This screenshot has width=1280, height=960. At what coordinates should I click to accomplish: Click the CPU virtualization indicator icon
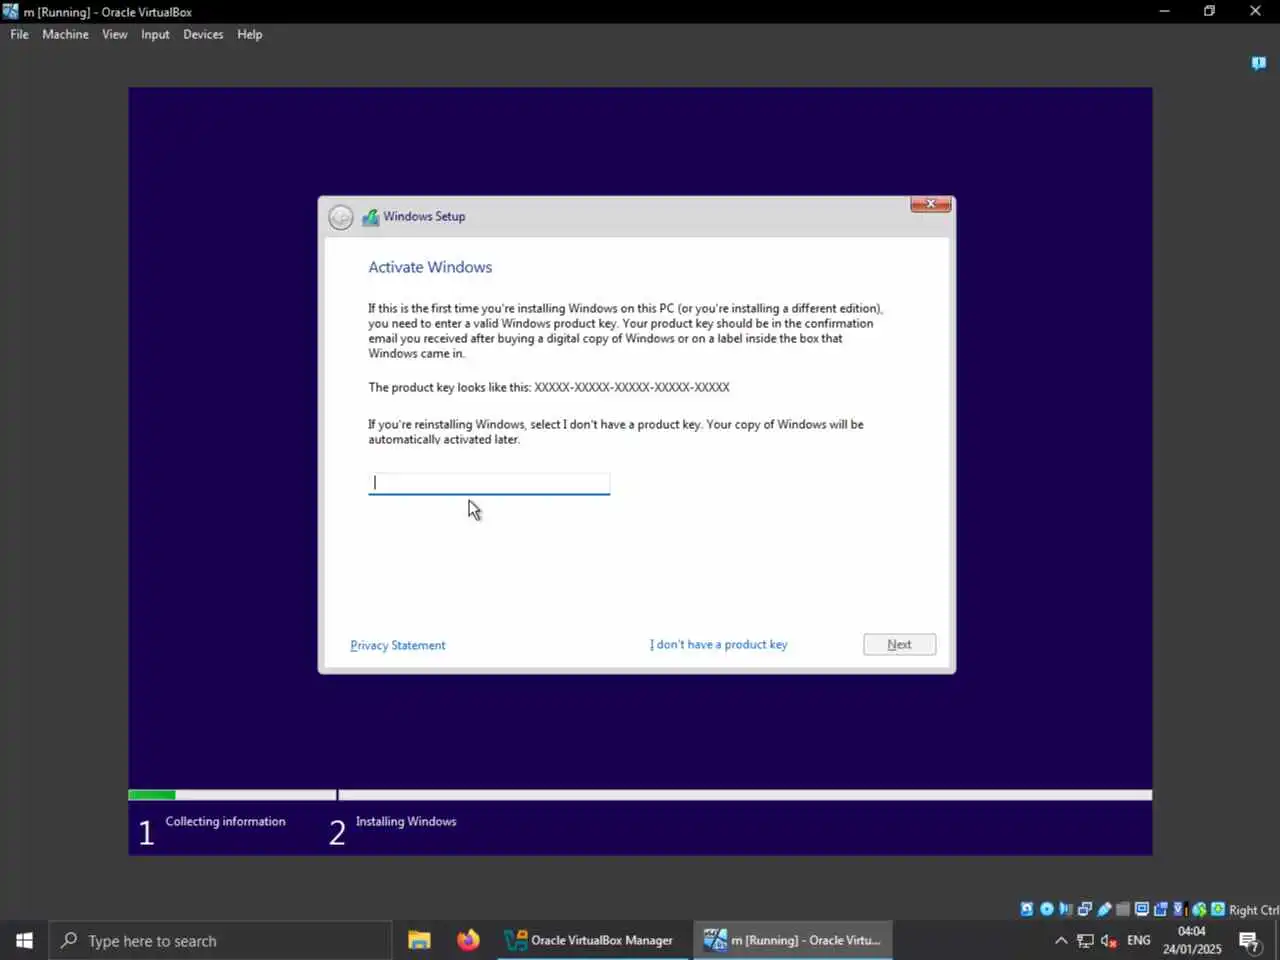(x=1180, y=909)
